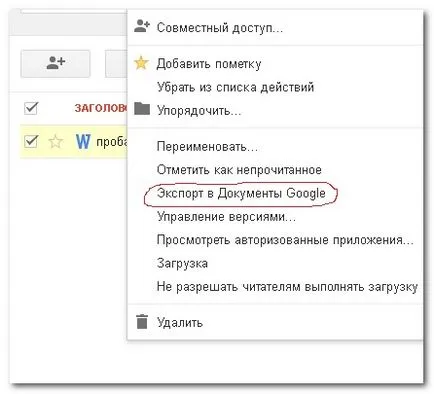Choose Добавить пометку menu entry
Image resolution: width=434 pixels, height=394 pixels.
[209, 64]
